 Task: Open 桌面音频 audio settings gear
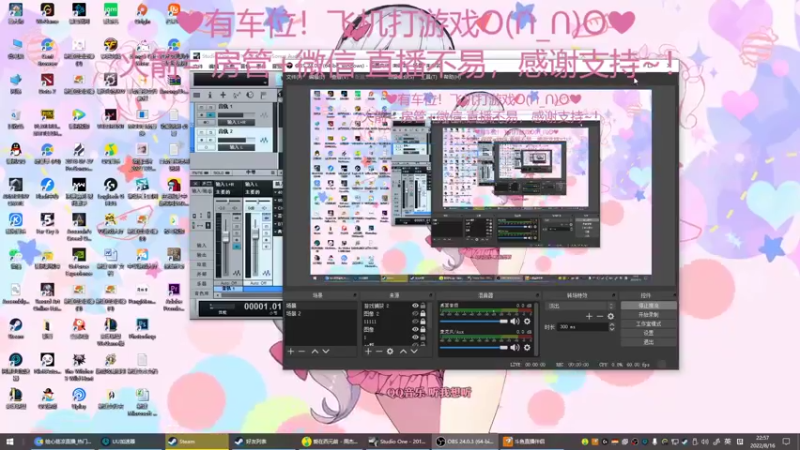pos(527,321)
